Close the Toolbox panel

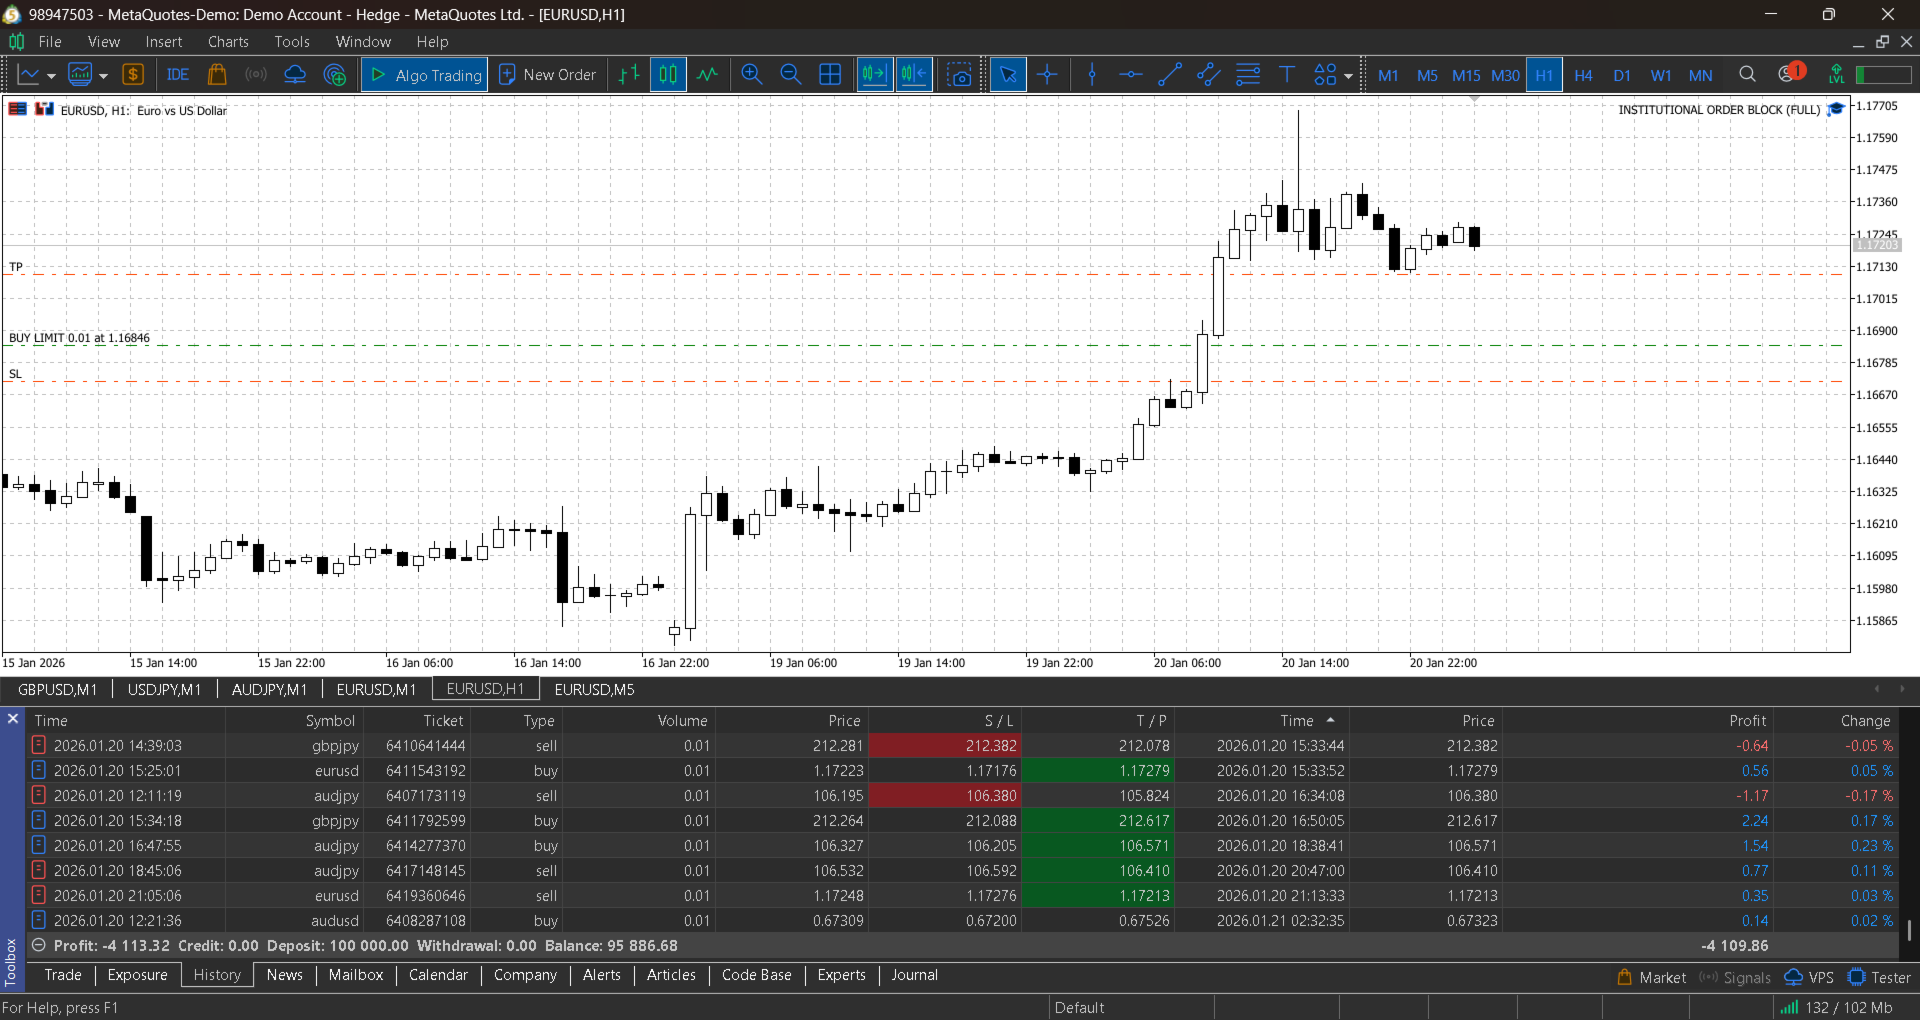pyautogui.click(x=13, y=719)
